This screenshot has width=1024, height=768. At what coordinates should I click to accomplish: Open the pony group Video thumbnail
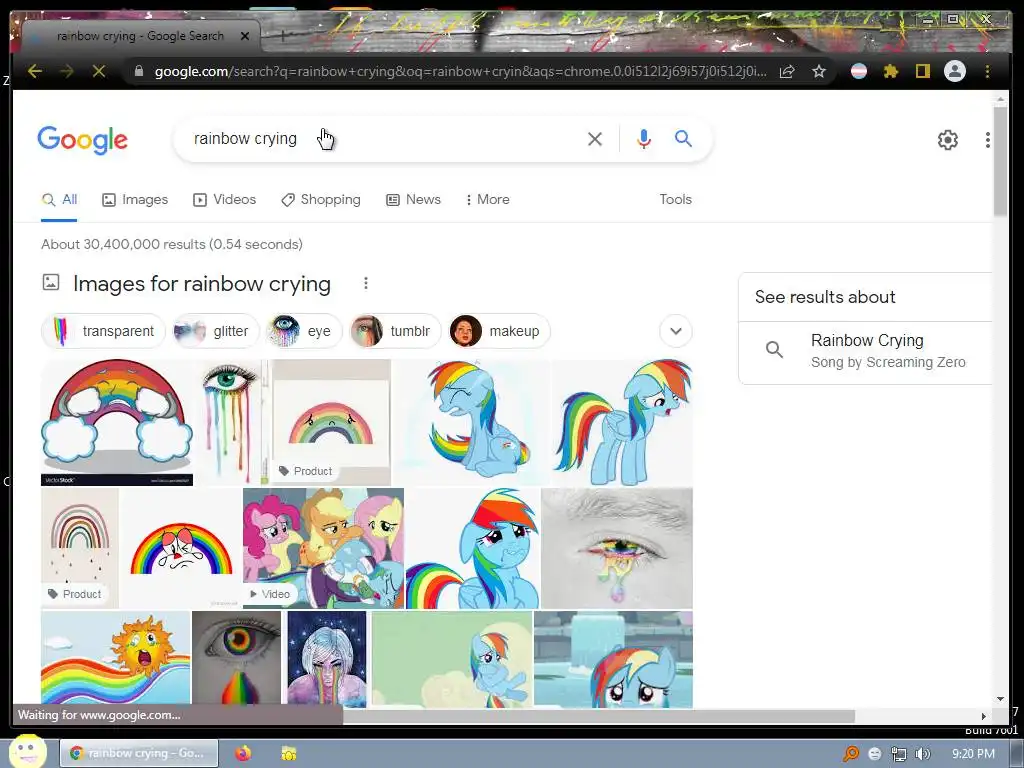click(323, 549)
